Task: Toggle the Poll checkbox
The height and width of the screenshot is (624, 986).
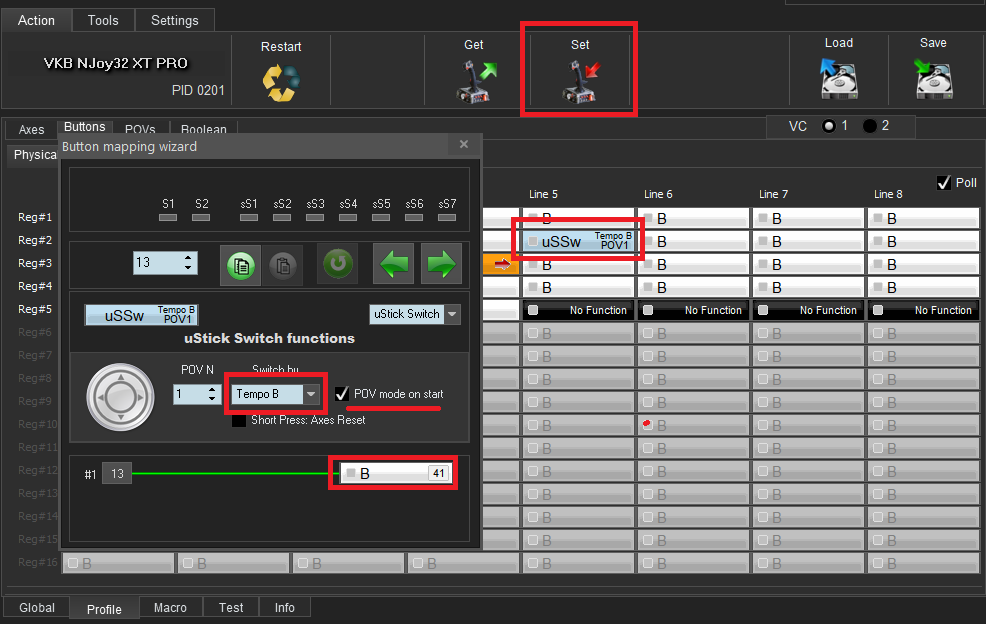Action: tap(943, 182)
